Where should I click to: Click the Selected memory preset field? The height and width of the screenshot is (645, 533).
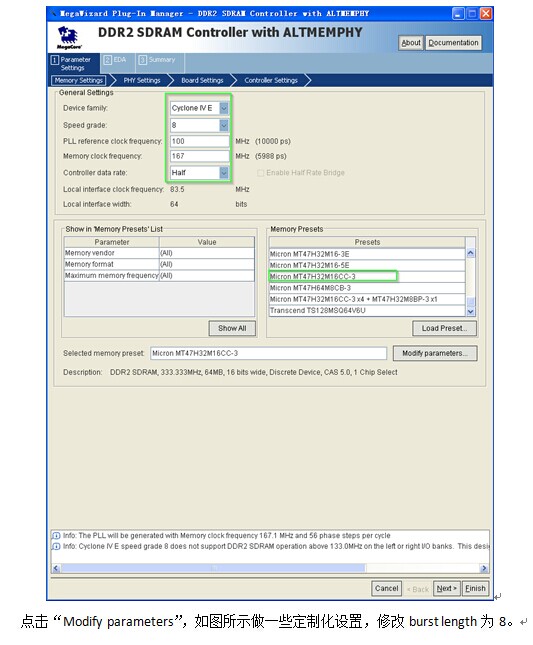[268, 353]
